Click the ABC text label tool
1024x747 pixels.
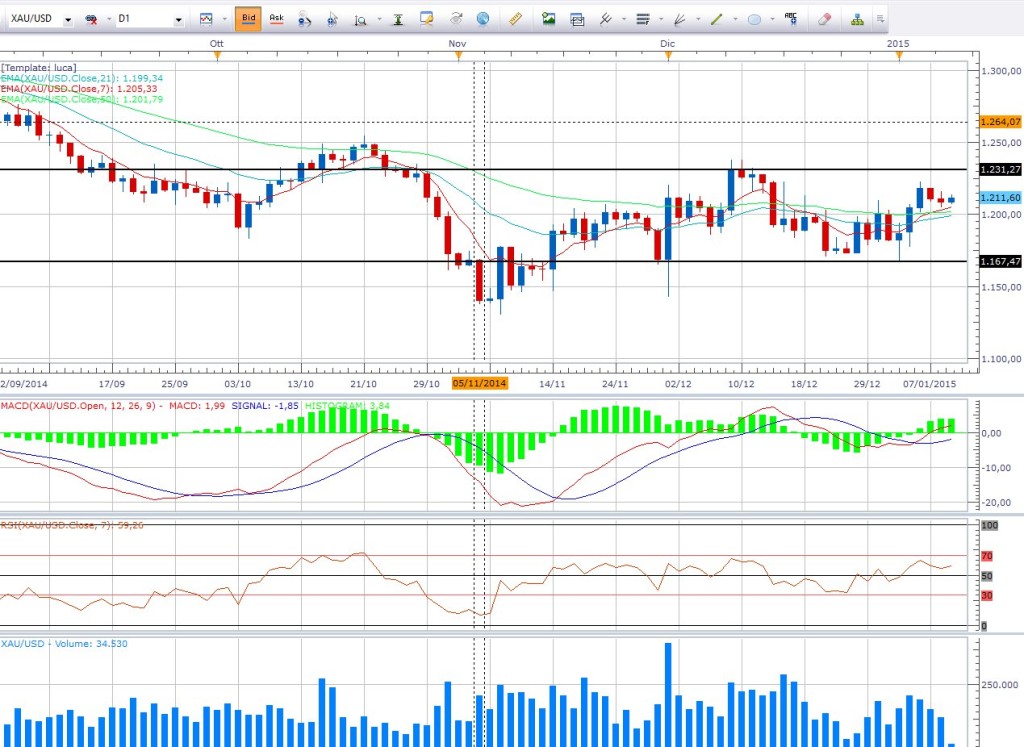[790, 18]
